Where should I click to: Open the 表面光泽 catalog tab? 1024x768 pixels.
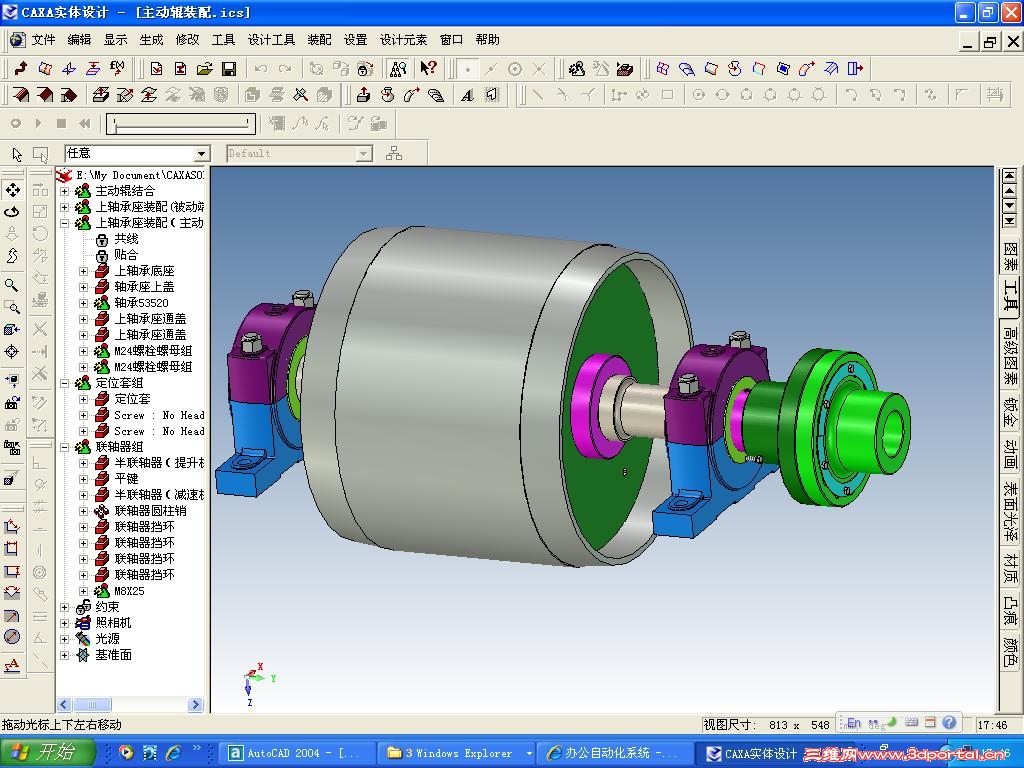(1010, 511)
